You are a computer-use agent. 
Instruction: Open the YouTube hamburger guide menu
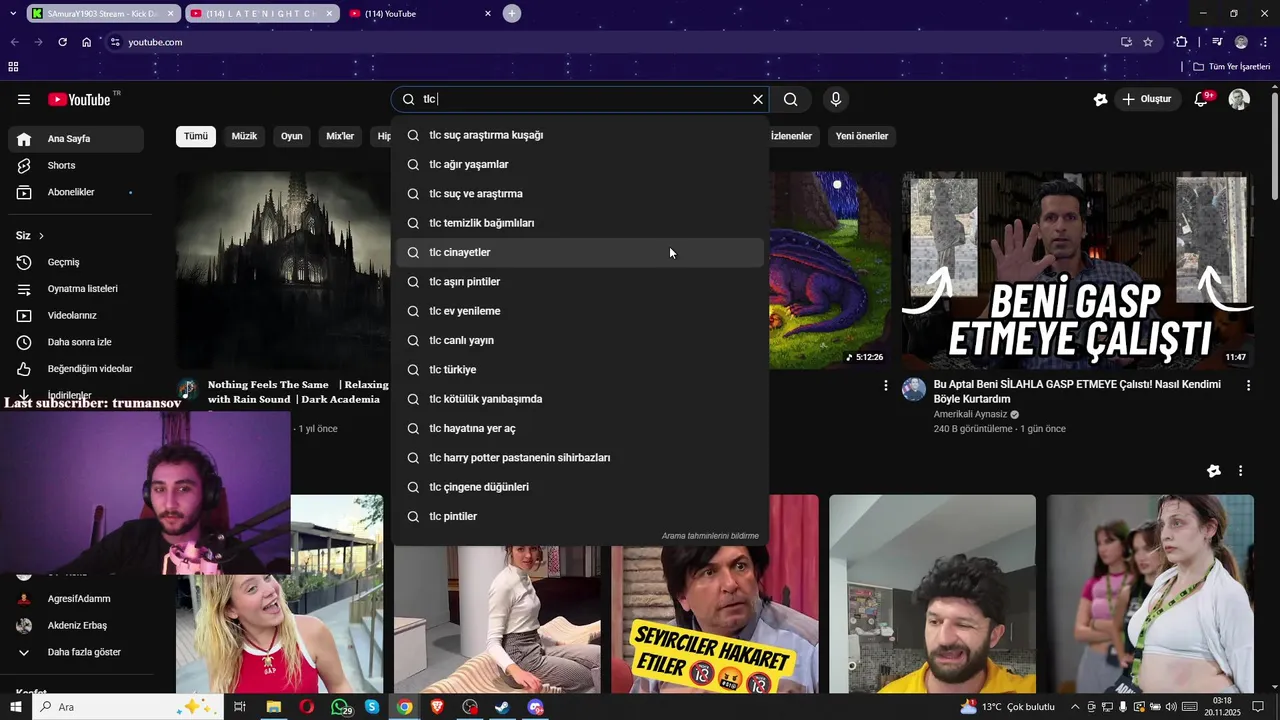click(24, 99)
